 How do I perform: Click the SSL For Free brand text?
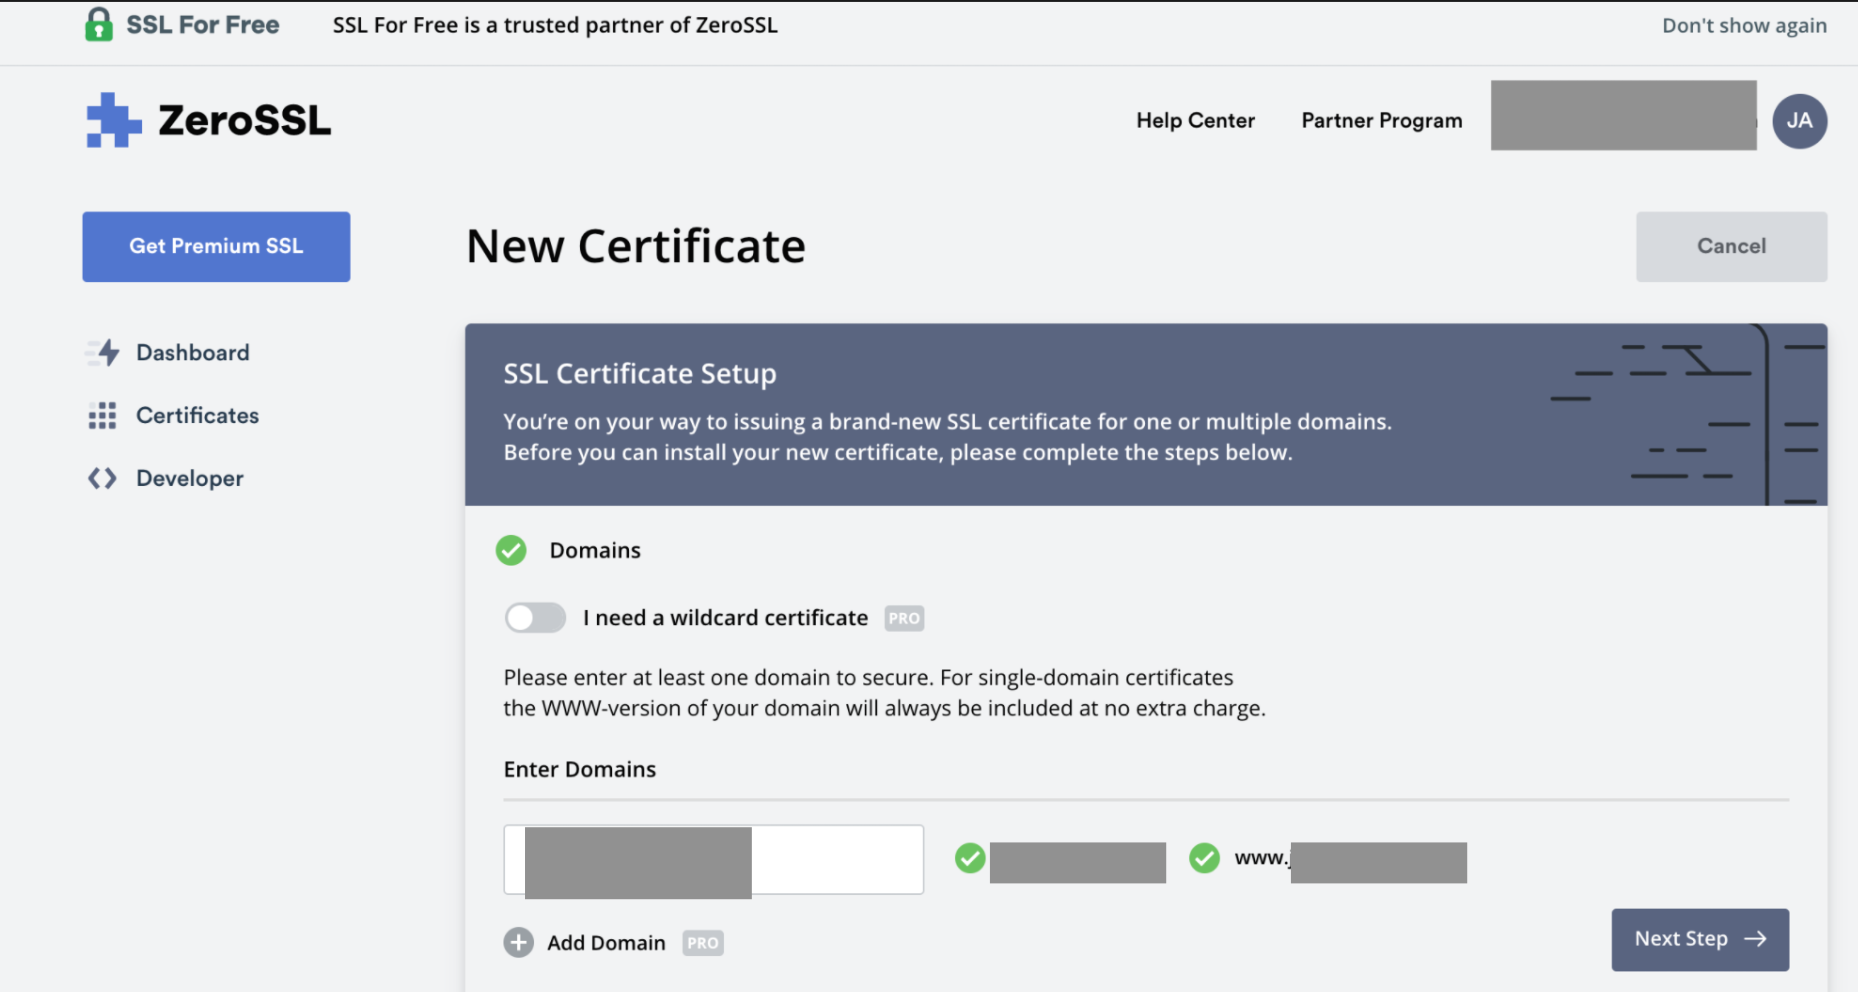tap(203, 25)
